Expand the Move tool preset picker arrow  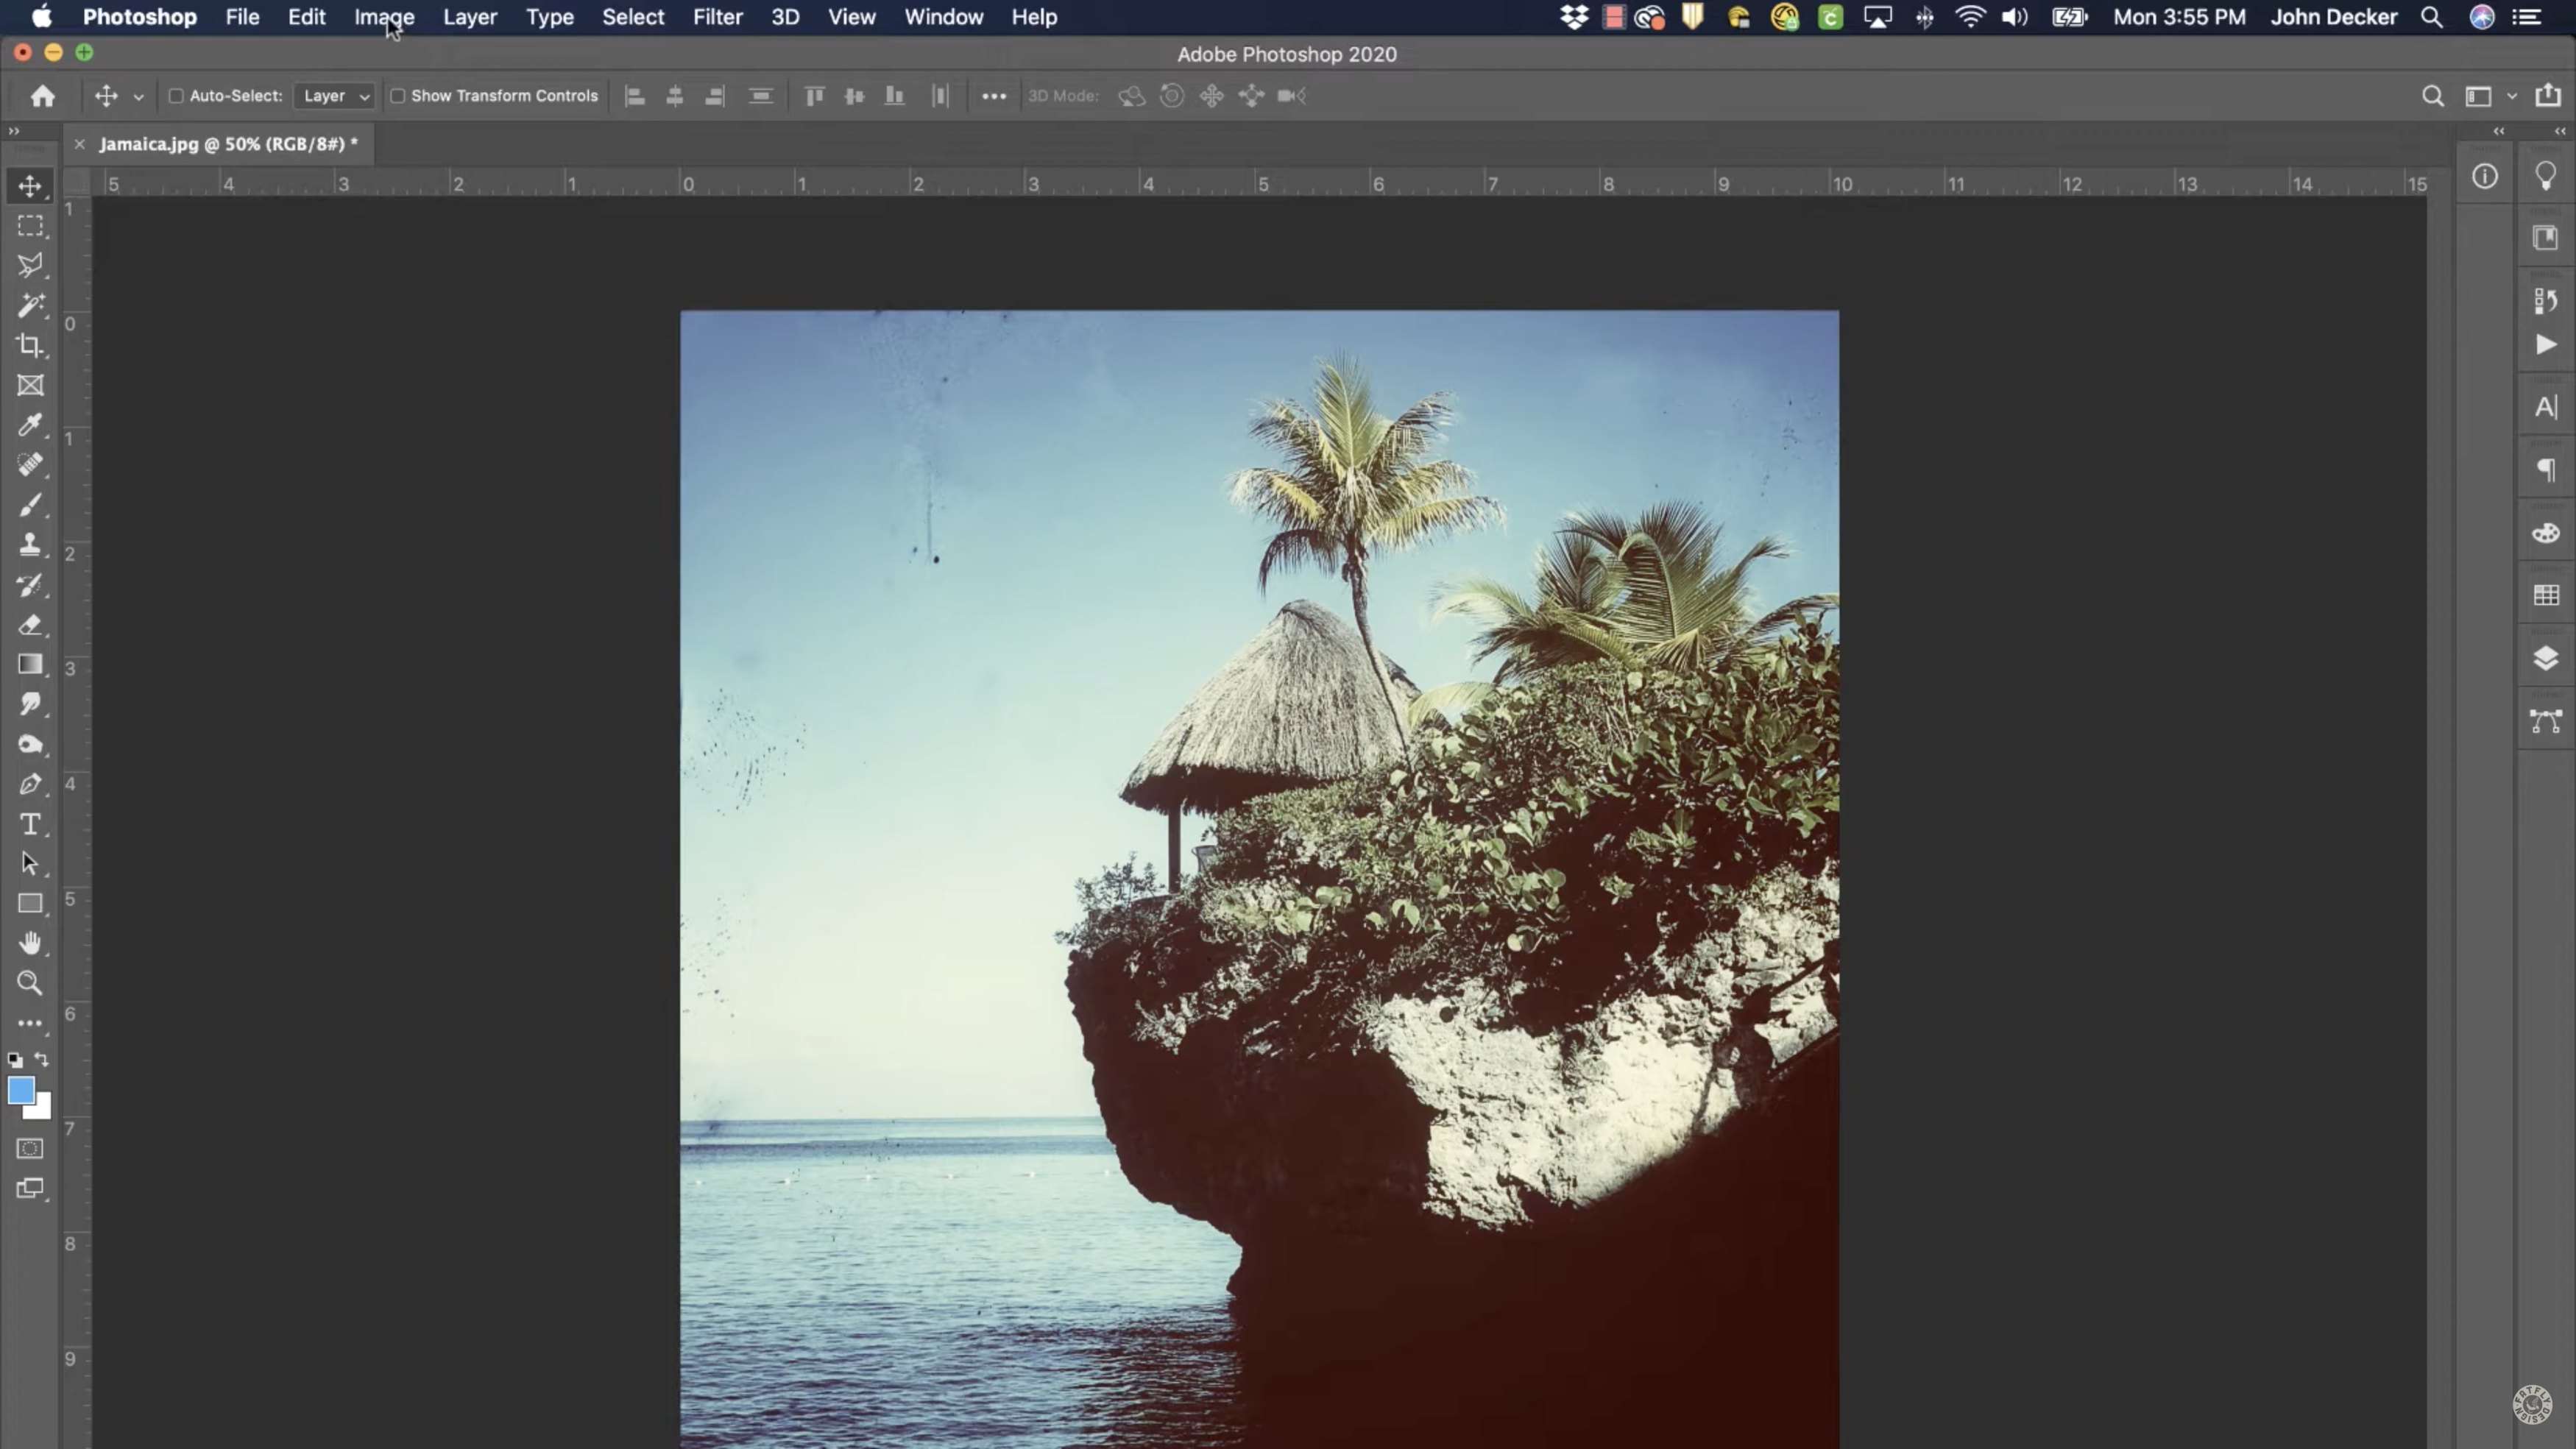pos(139,97)
